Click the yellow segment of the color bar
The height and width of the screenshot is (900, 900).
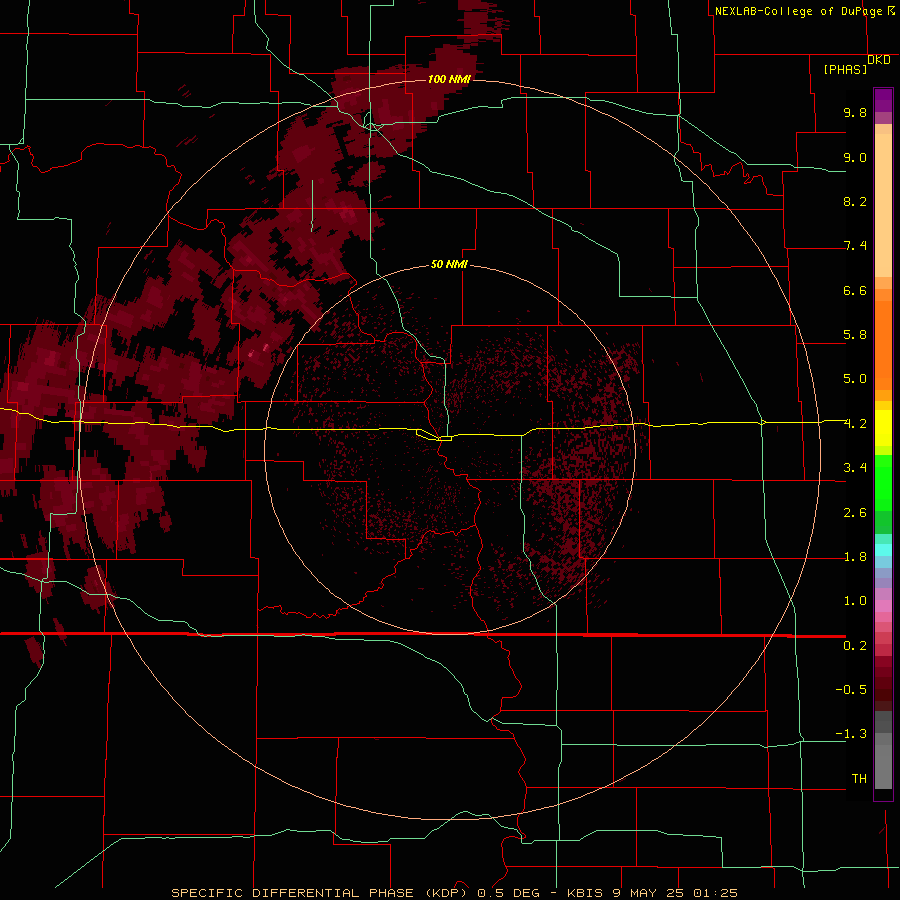[x=883, y=428]
